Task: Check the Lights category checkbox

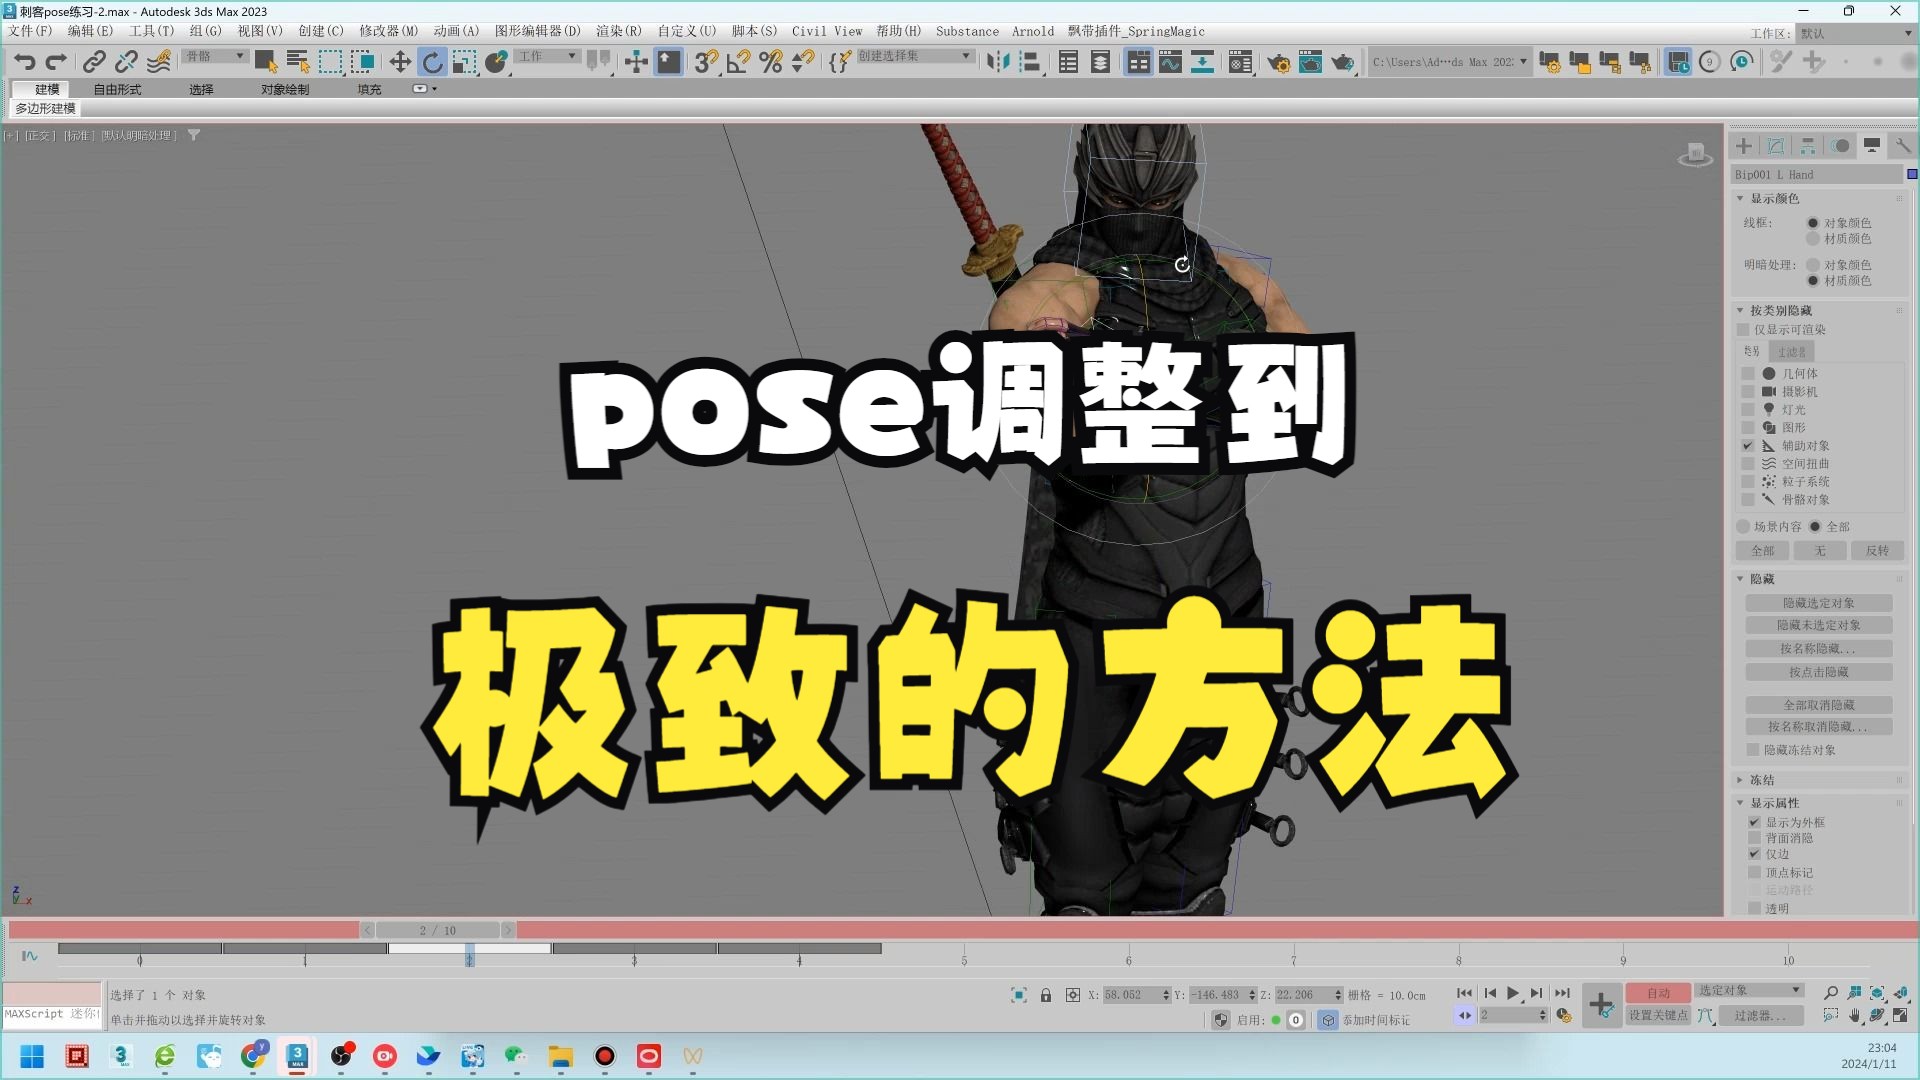Action: pos(1748,409)
